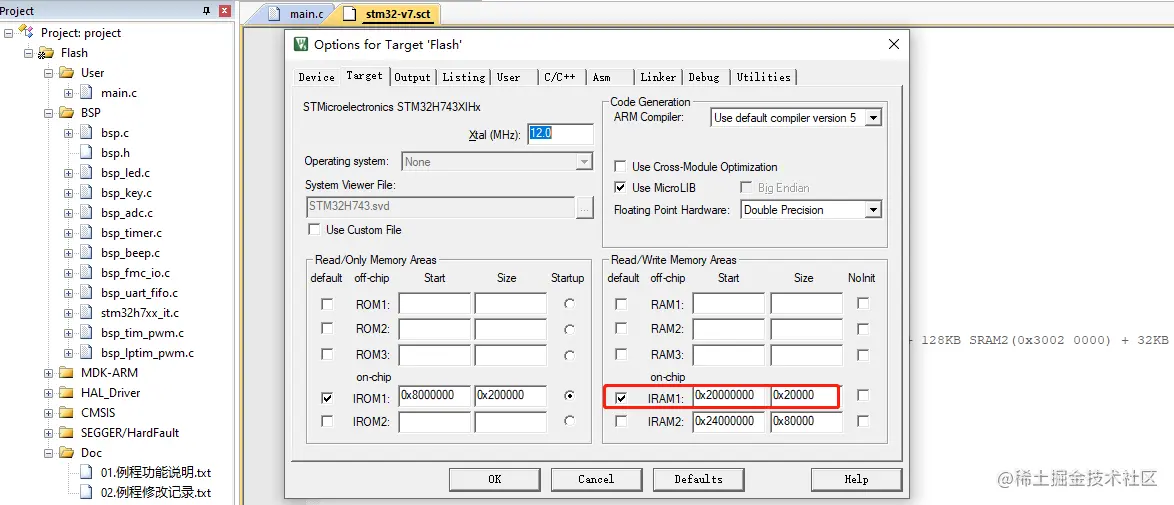Click the SEGGER/HardFault folder icon
The width and height of the screenshot is (1174, 505).
[67, 432]
